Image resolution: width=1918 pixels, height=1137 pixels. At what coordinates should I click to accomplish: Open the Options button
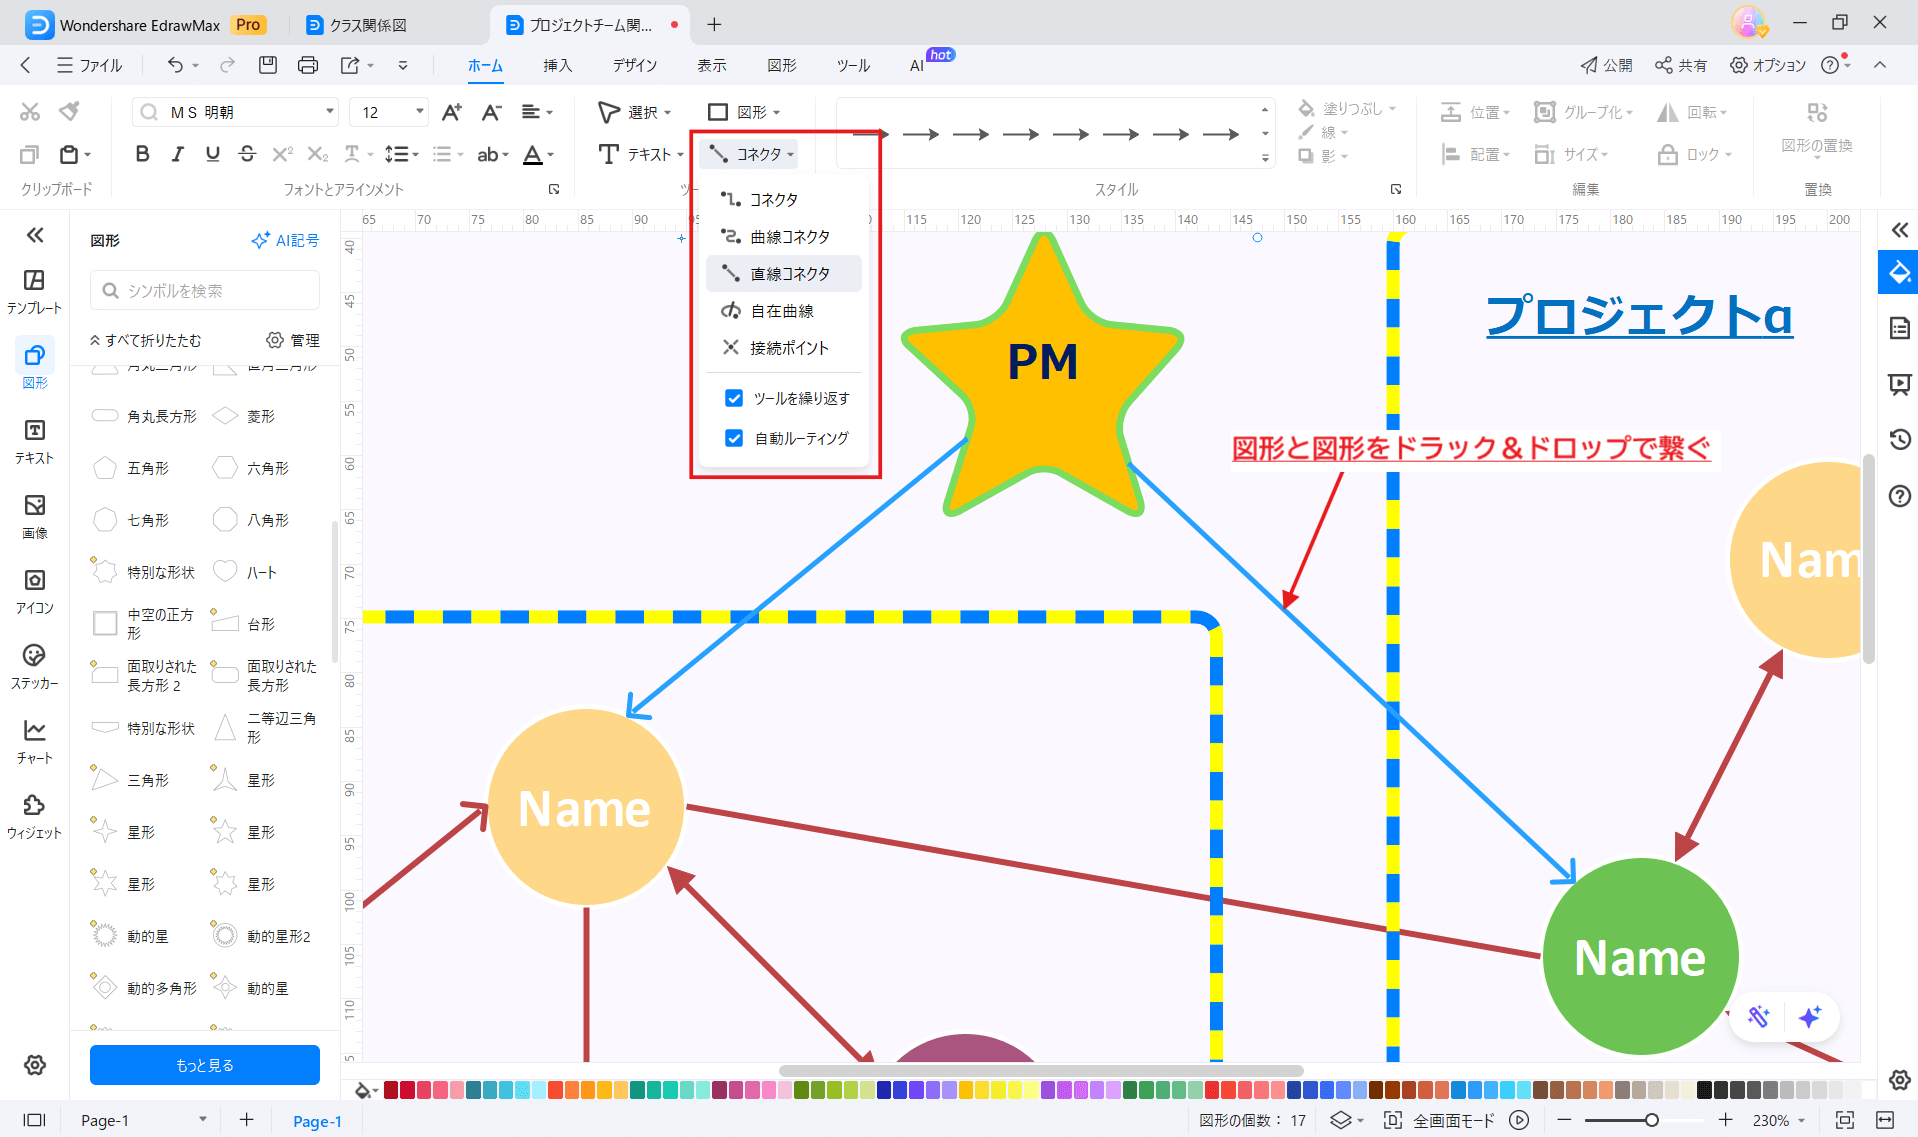point(1767,65)
